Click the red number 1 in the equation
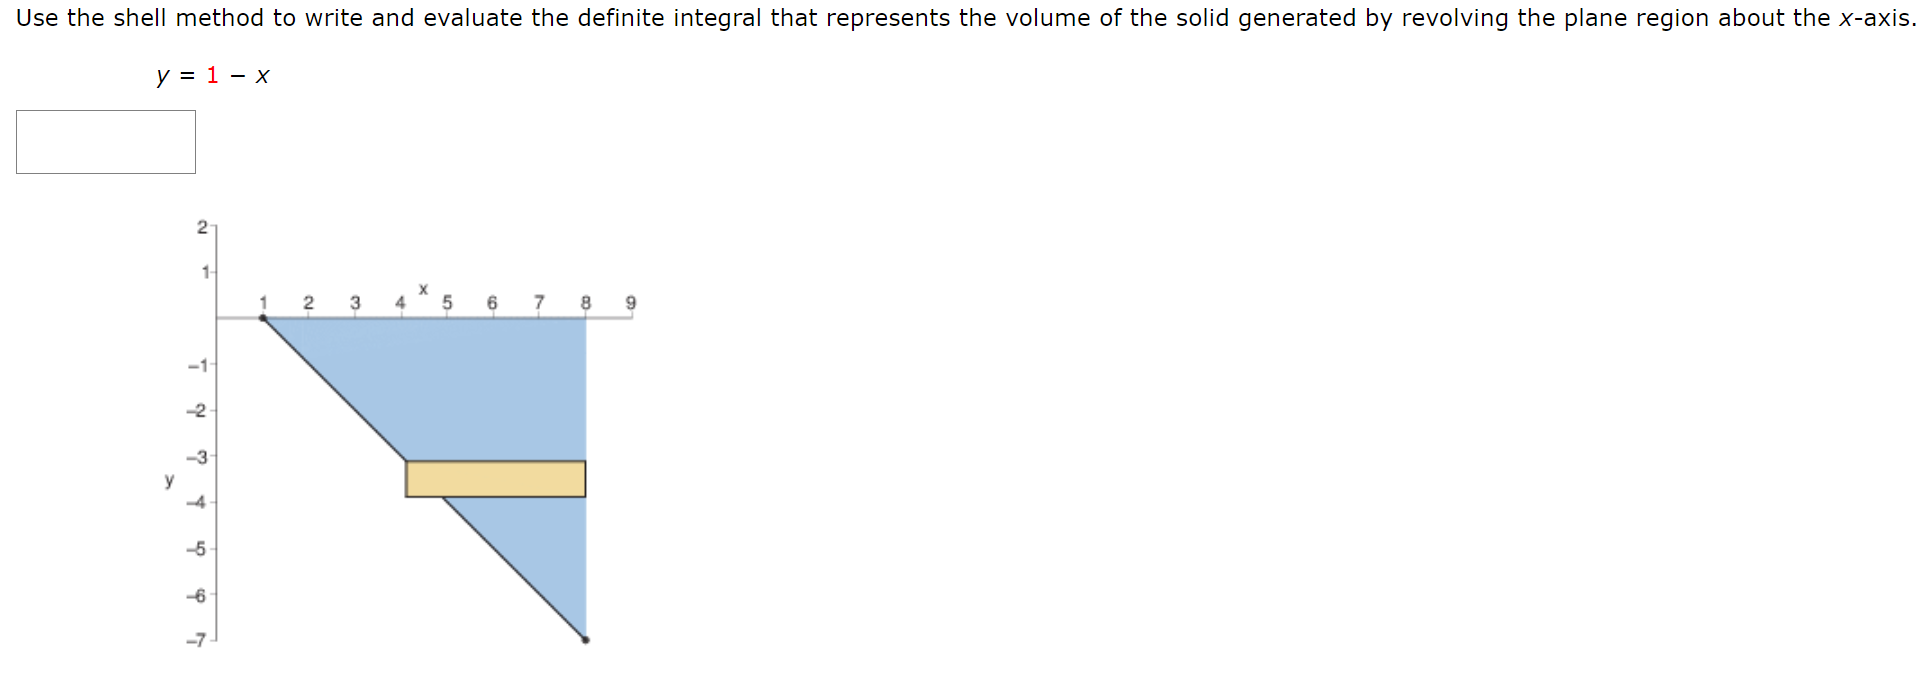1931x678 pixels. point(211,75)
